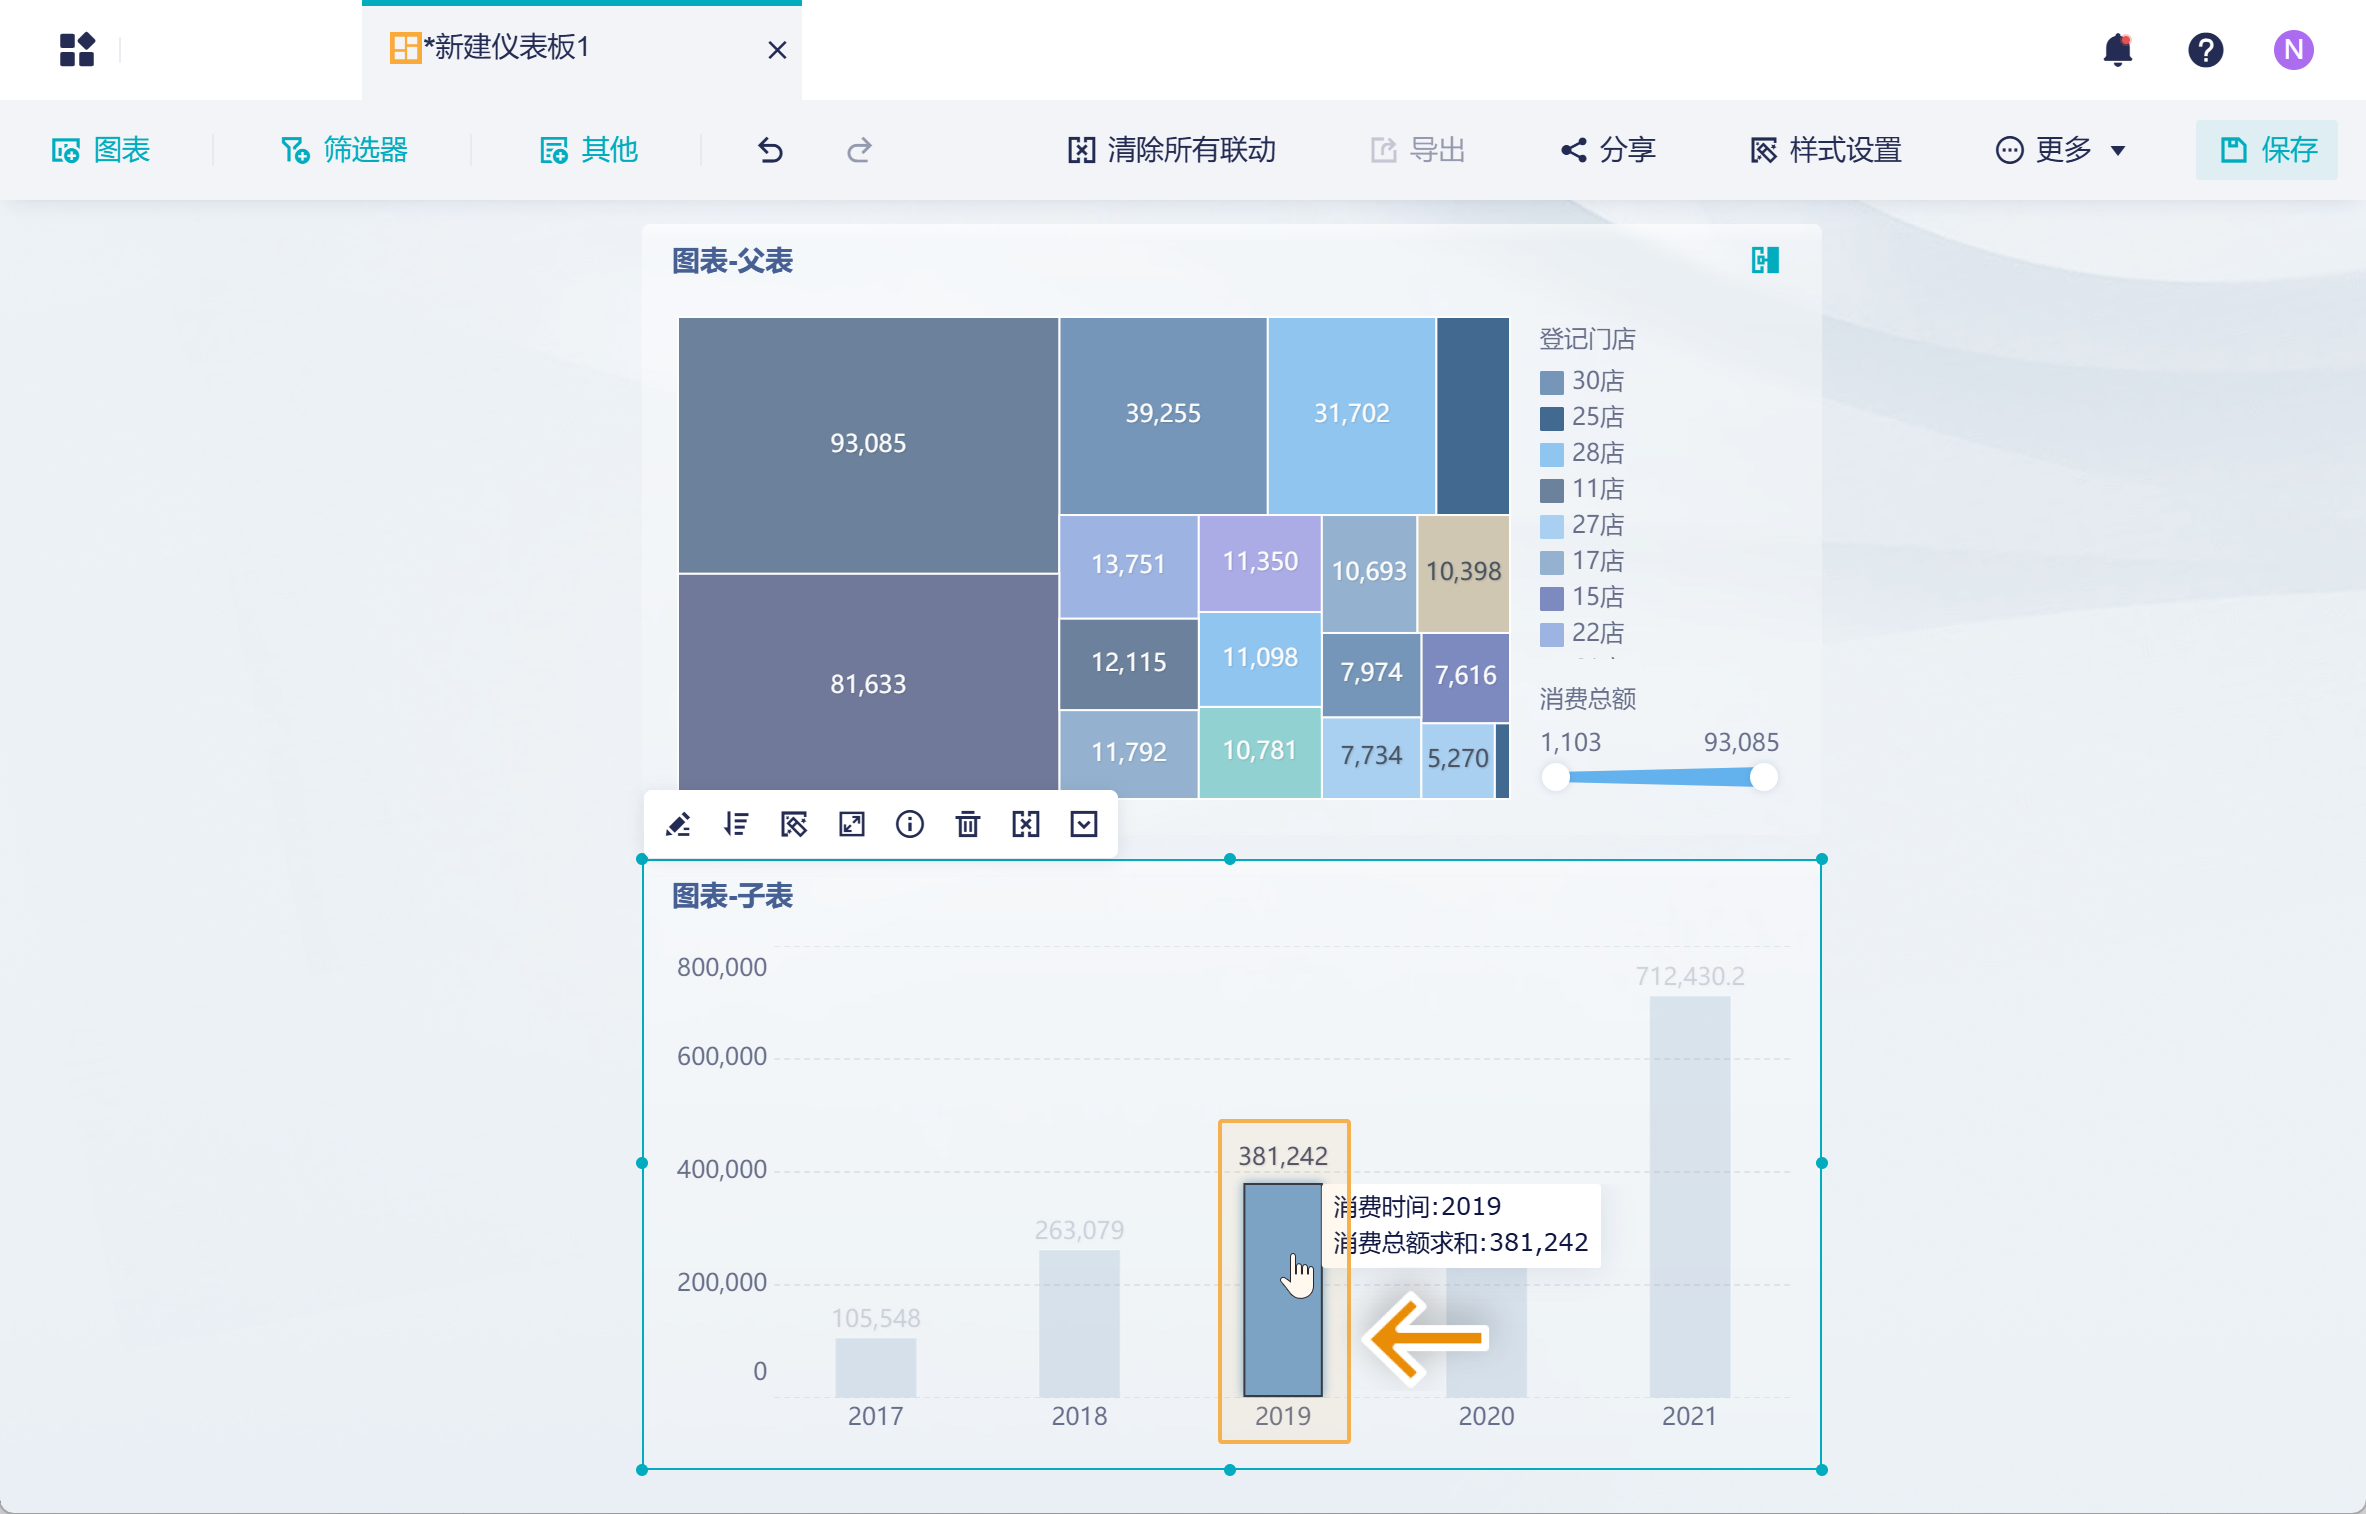Click the 导出 export button

[1417, 150]
